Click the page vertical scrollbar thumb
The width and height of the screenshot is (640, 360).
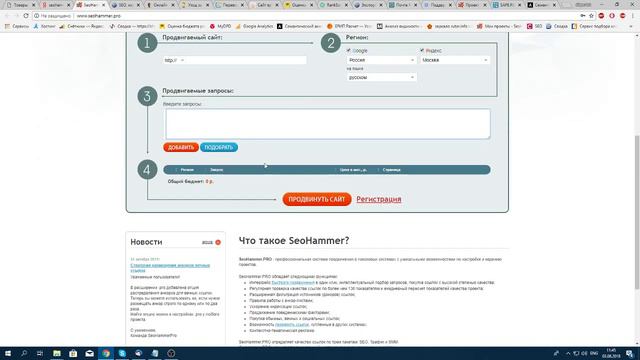[636, 212]
